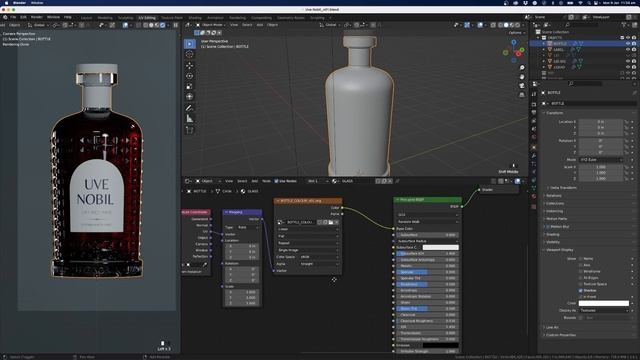Hide LIQUID object with its eye icon
This screenshot has width=640, height=360.
[628, 67]
